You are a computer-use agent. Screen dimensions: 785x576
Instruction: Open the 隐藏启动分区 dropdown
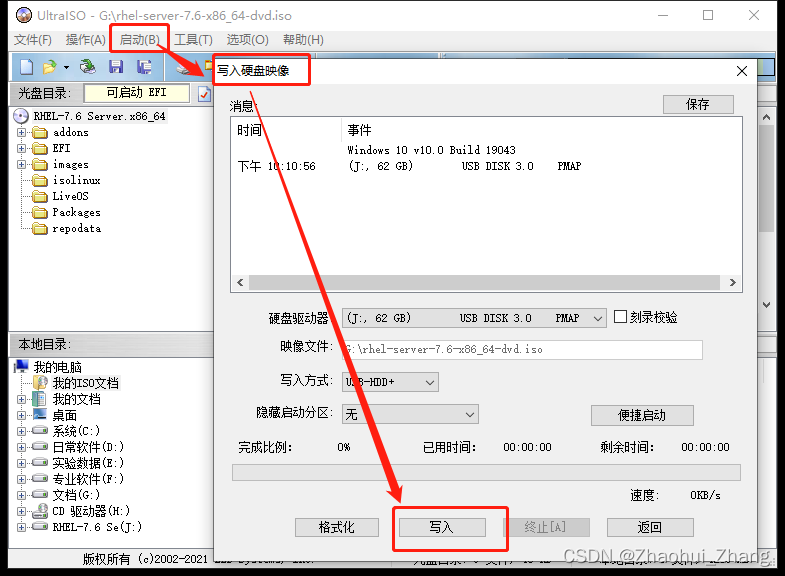[410, 414]
